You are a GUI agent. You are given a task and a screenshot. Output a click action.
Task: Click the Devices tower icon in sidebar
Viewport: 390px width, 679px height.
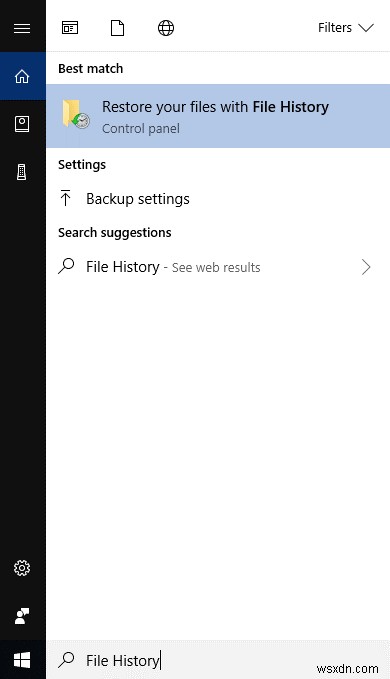click(x=22, y=172)
